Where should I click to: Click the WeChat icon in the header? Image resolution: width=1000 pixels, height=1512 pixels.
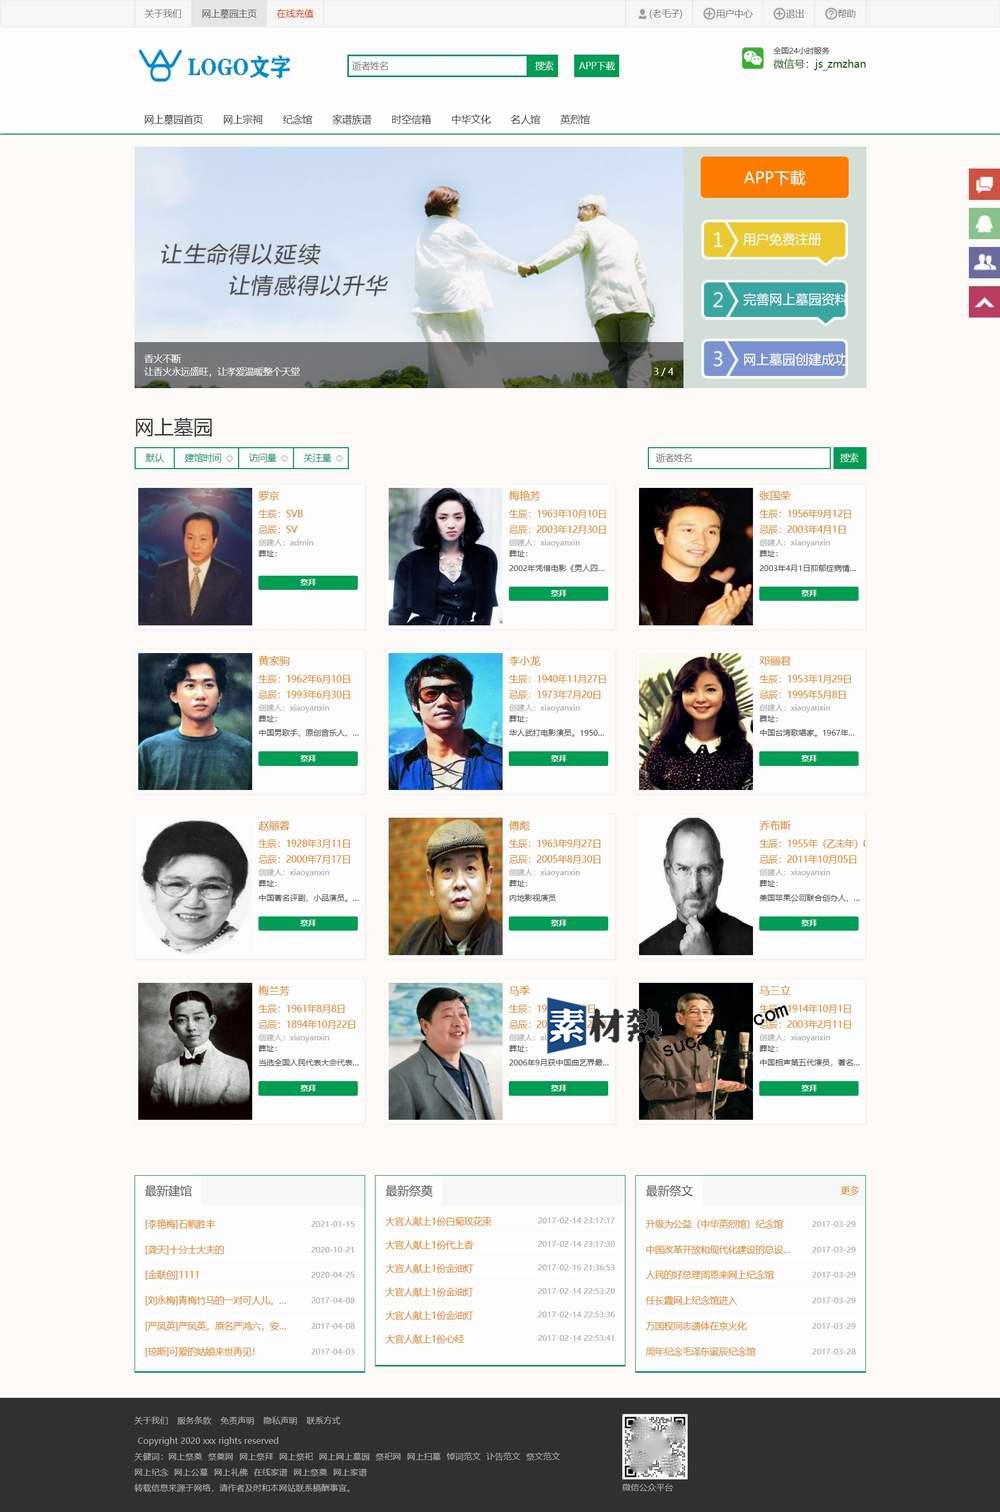(752, 58)
